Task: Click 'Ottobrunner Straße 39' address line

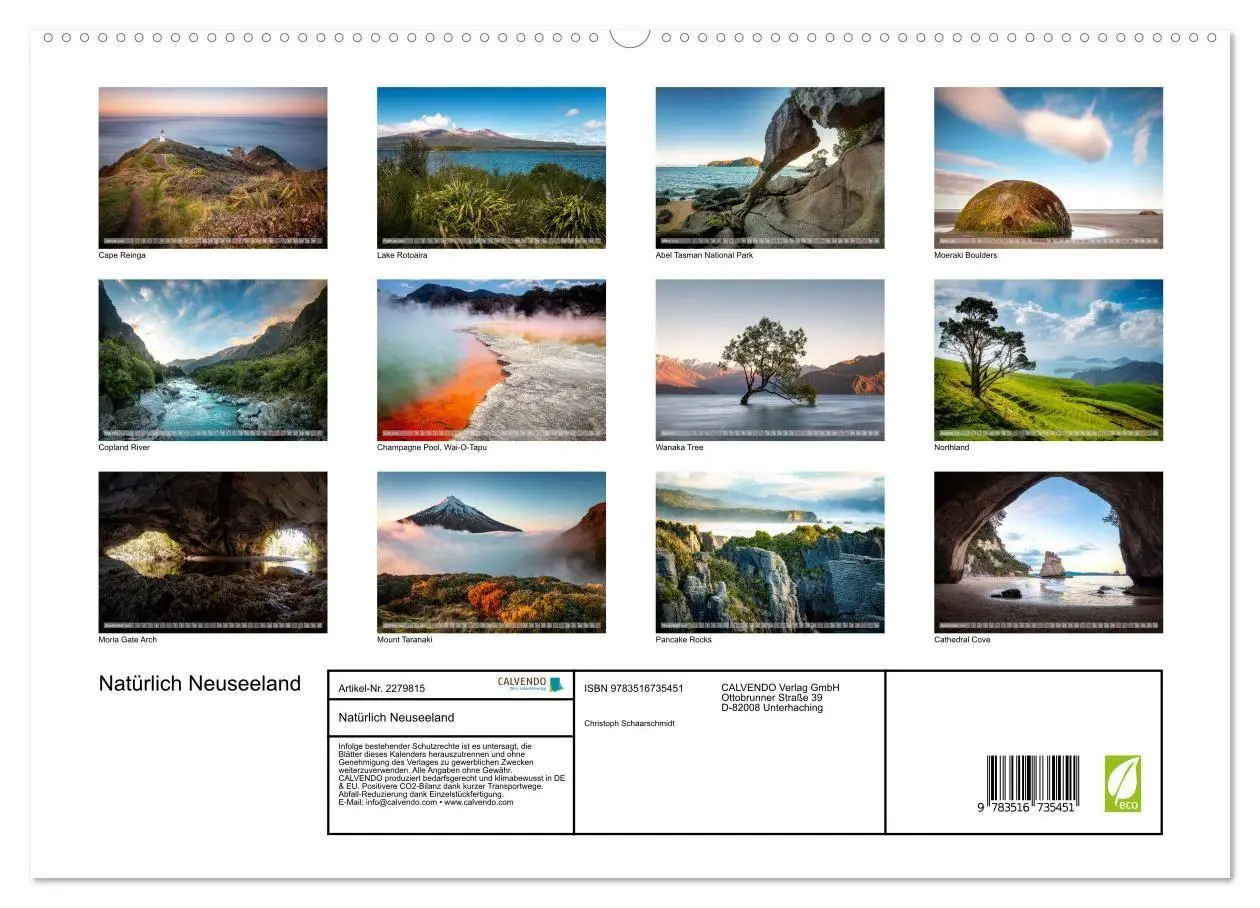Action: click(x=772, y=698)
